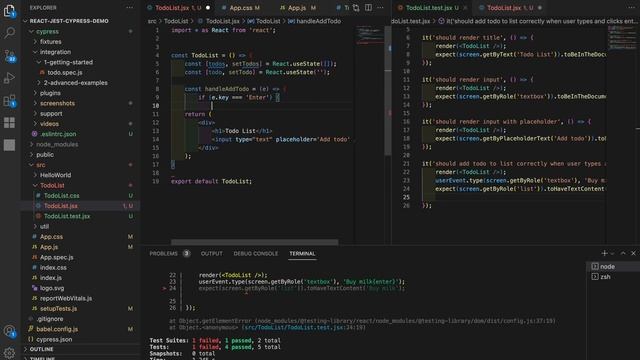Viewport: 640px width, 360px height.
Task: Add a new terminal with plus icon
Action: [604, 253]
